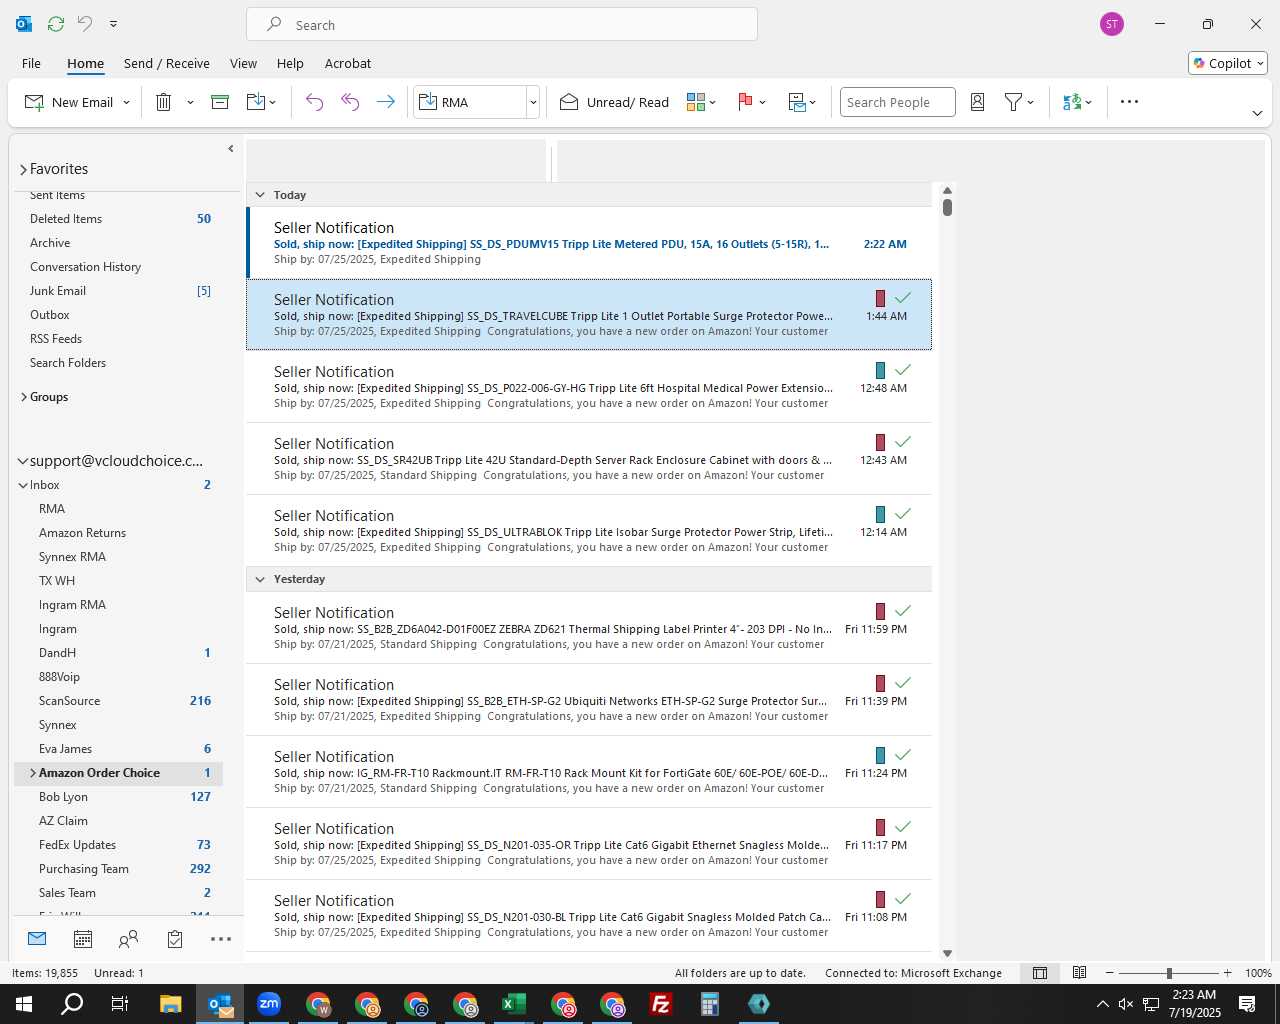The width and height of the screenshot is (1280, 1024).
Task: Open the View ribbon tab
Action: click(x=243, y=63)
